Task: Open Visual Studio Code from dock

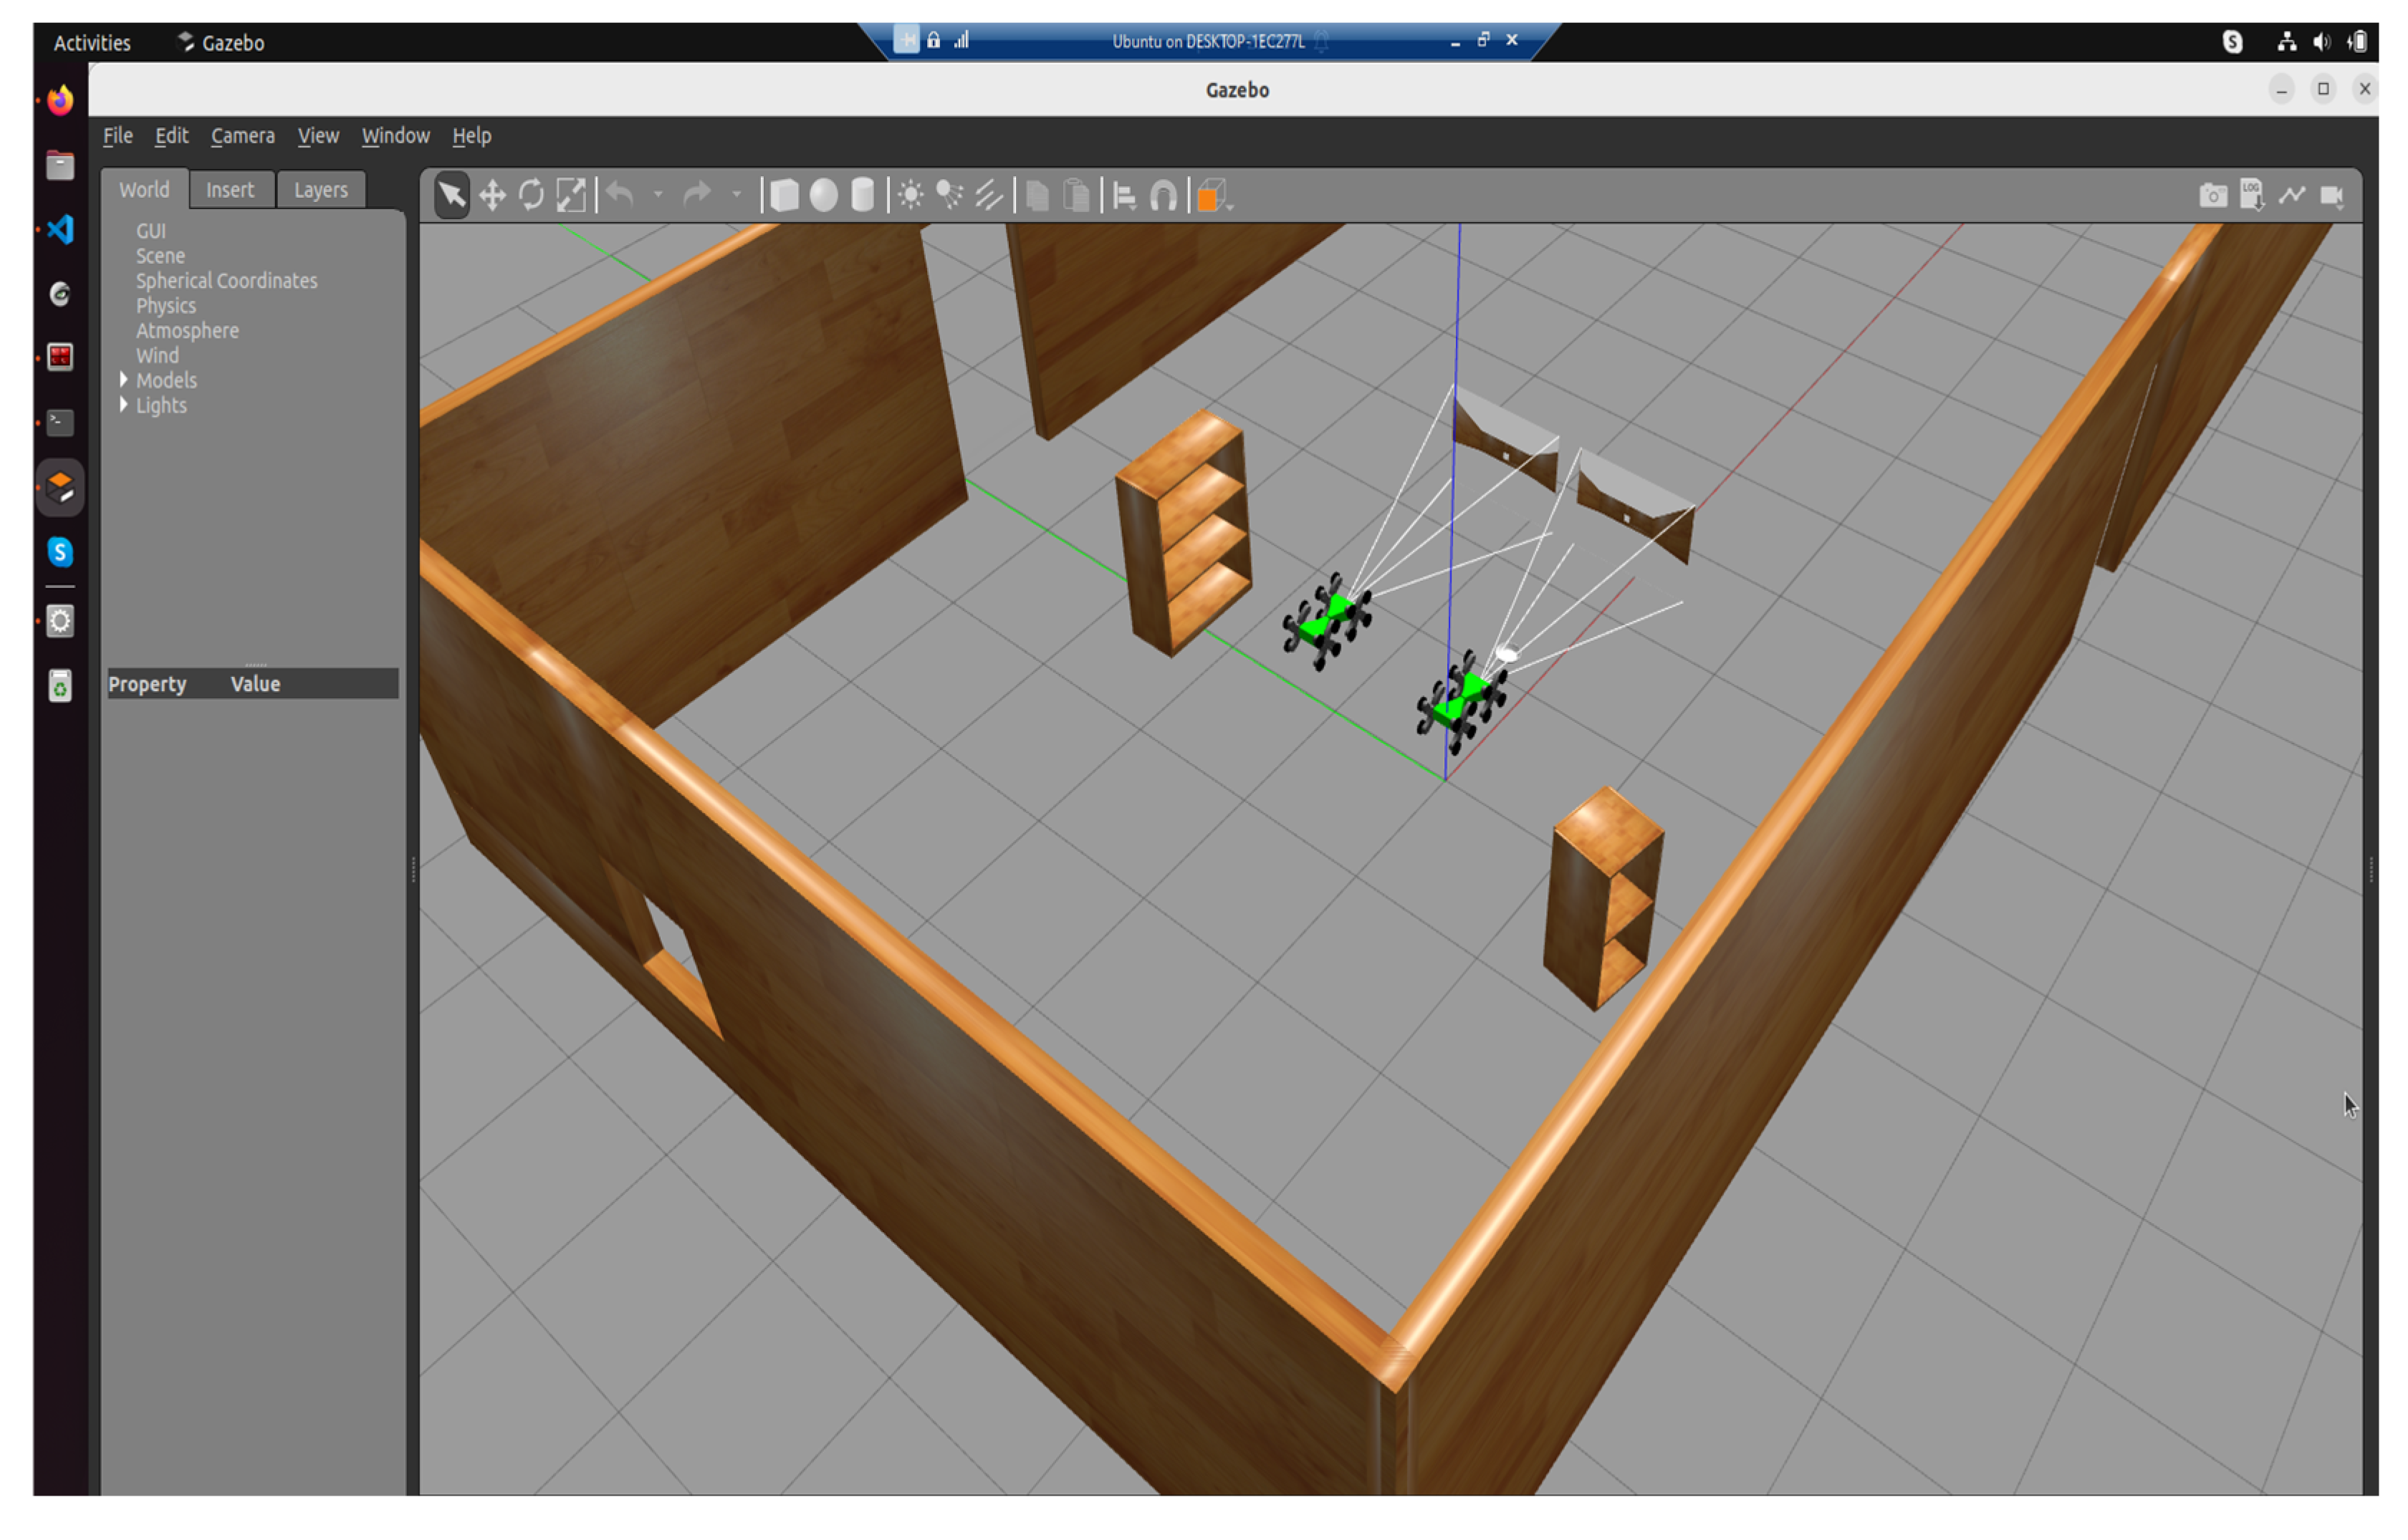Action: pos(60,230)
